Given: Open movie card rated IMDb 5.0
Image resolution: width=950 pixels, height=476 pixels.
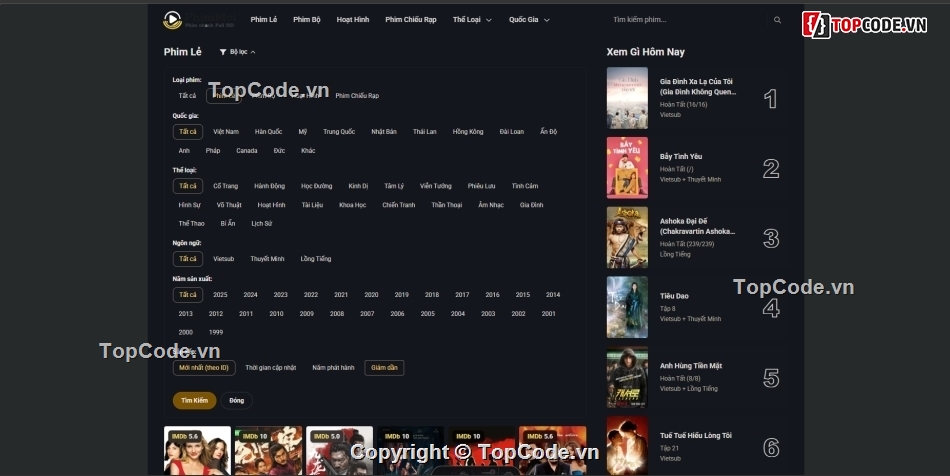Looking at the screenshot, I should [339, 451].
